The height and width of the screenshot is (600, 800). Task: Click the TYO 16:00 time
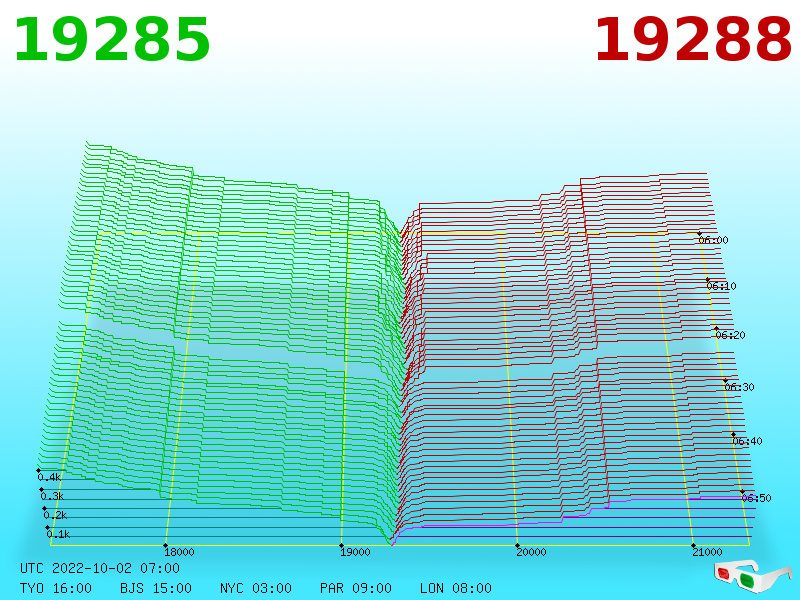(x=56, y=588)
